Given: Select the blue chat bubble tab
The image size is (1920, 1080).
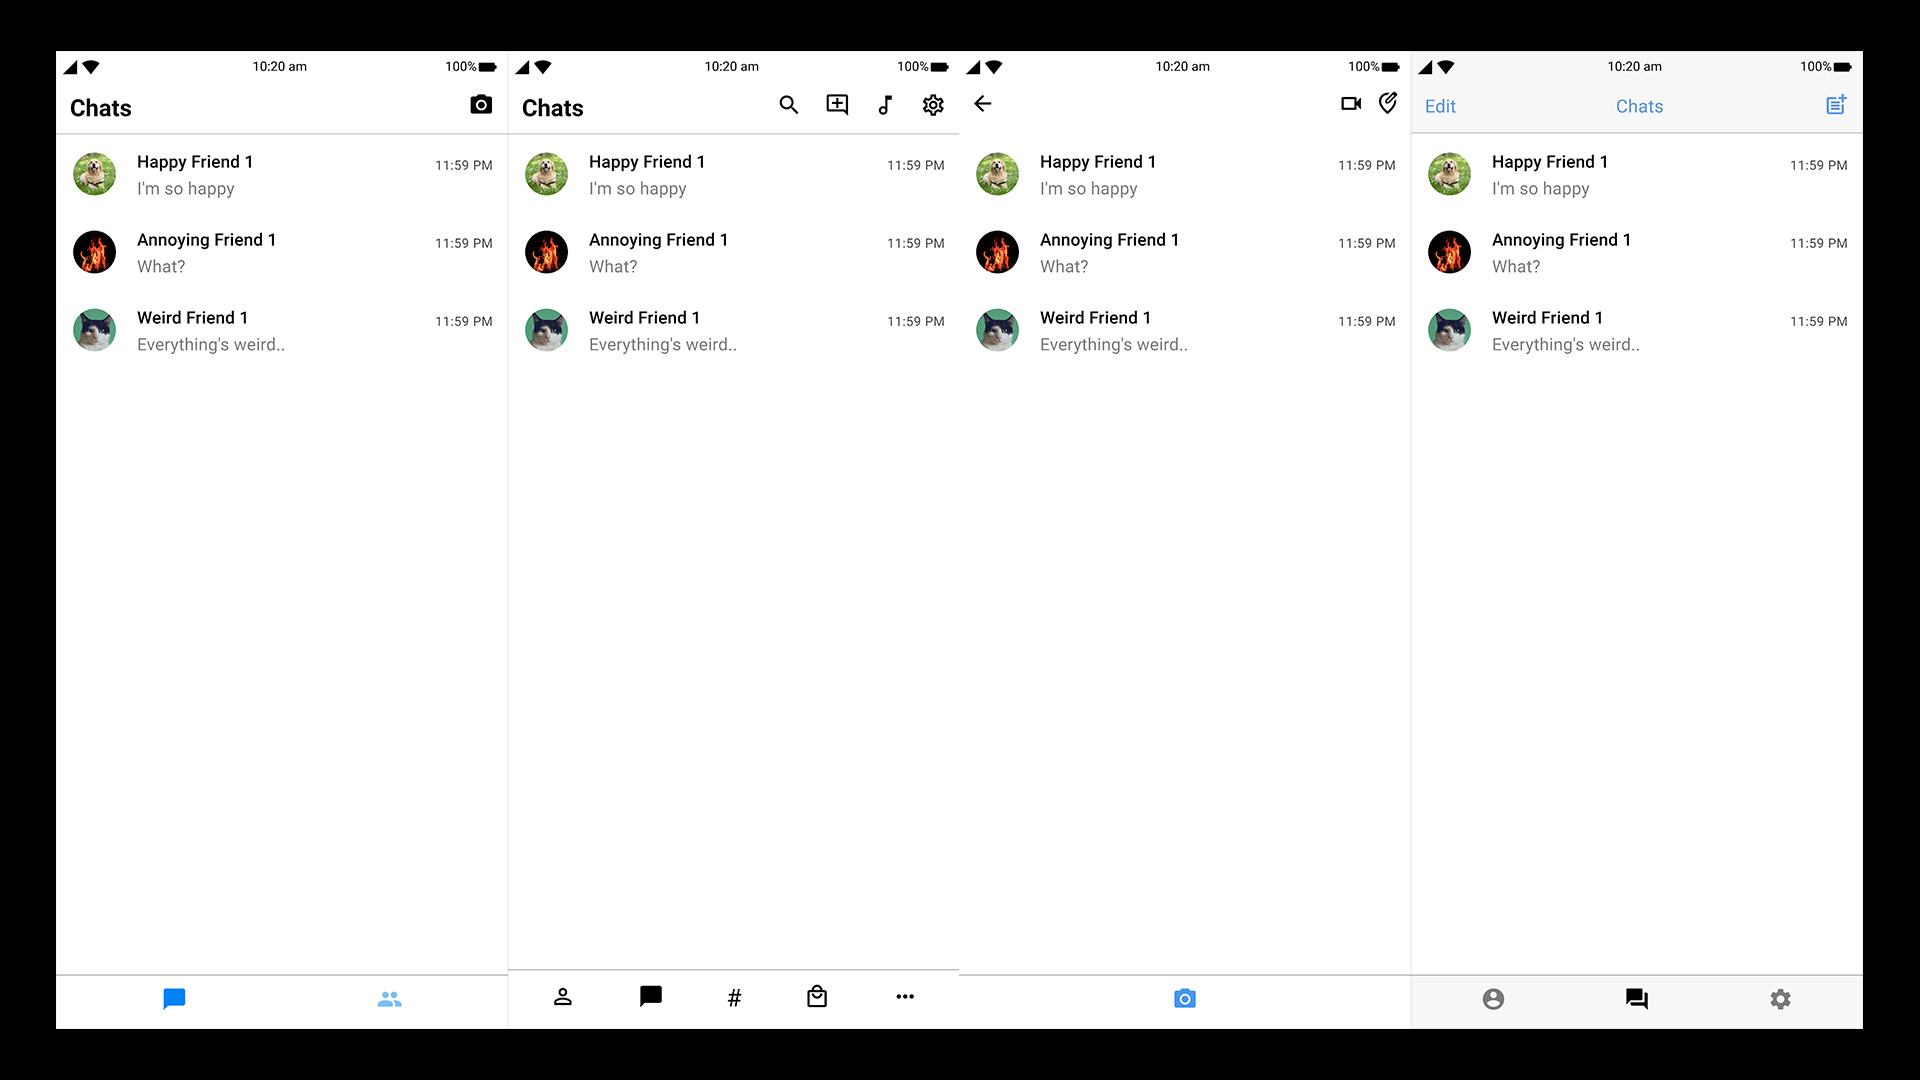Looking at the screenshot, I should pyautogui.click(x=174, y=998).
